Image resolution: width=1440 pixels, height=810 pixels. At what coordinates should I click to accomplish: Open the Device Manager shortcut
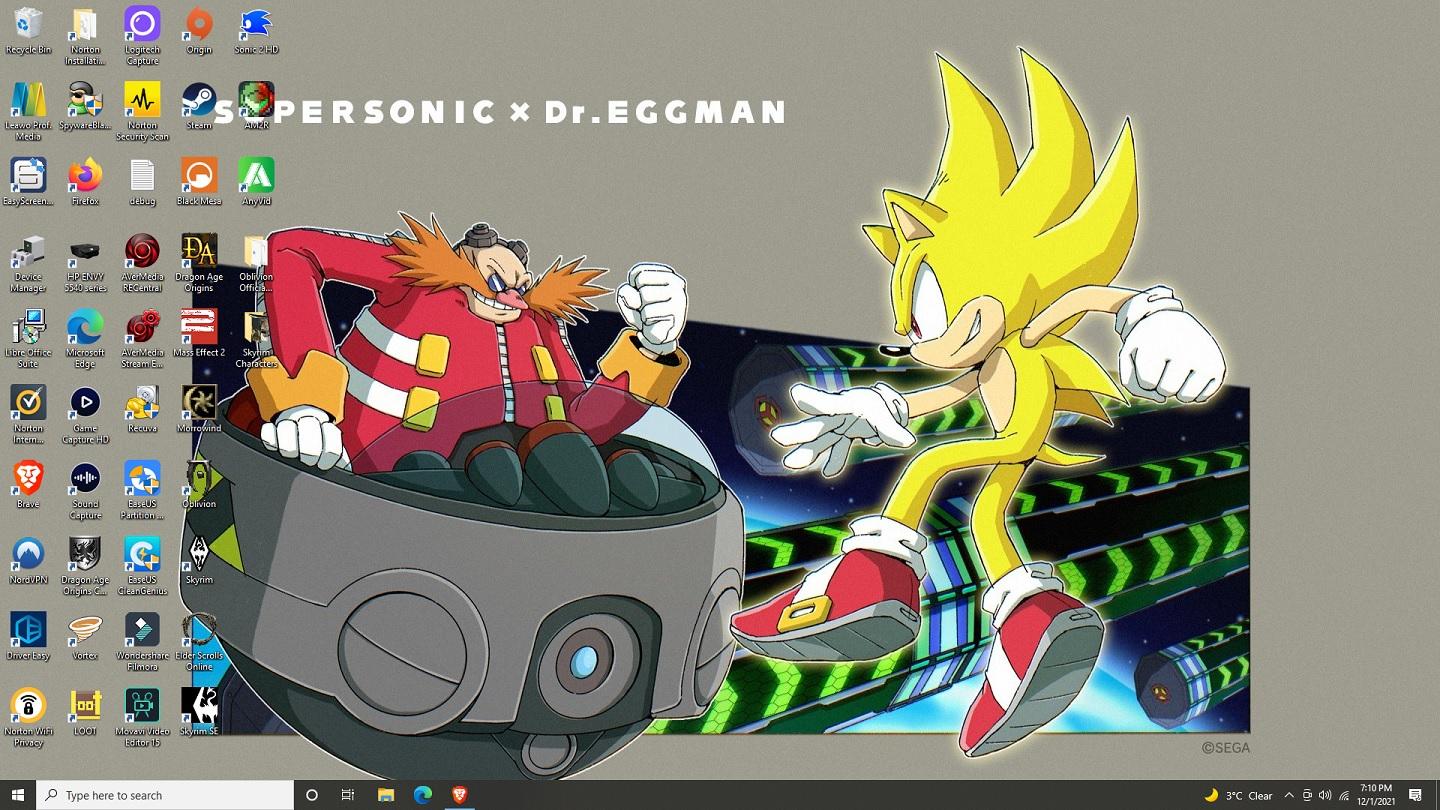coord(28,263)
